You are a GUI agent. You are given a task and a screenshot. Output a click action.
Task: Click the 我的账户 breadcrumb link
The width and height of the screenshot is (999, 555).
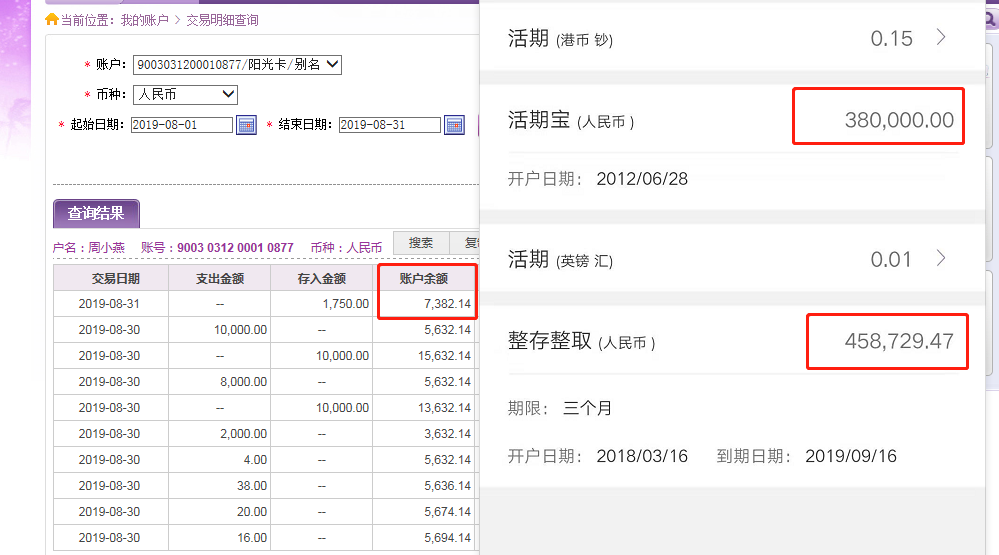(144, 20)
